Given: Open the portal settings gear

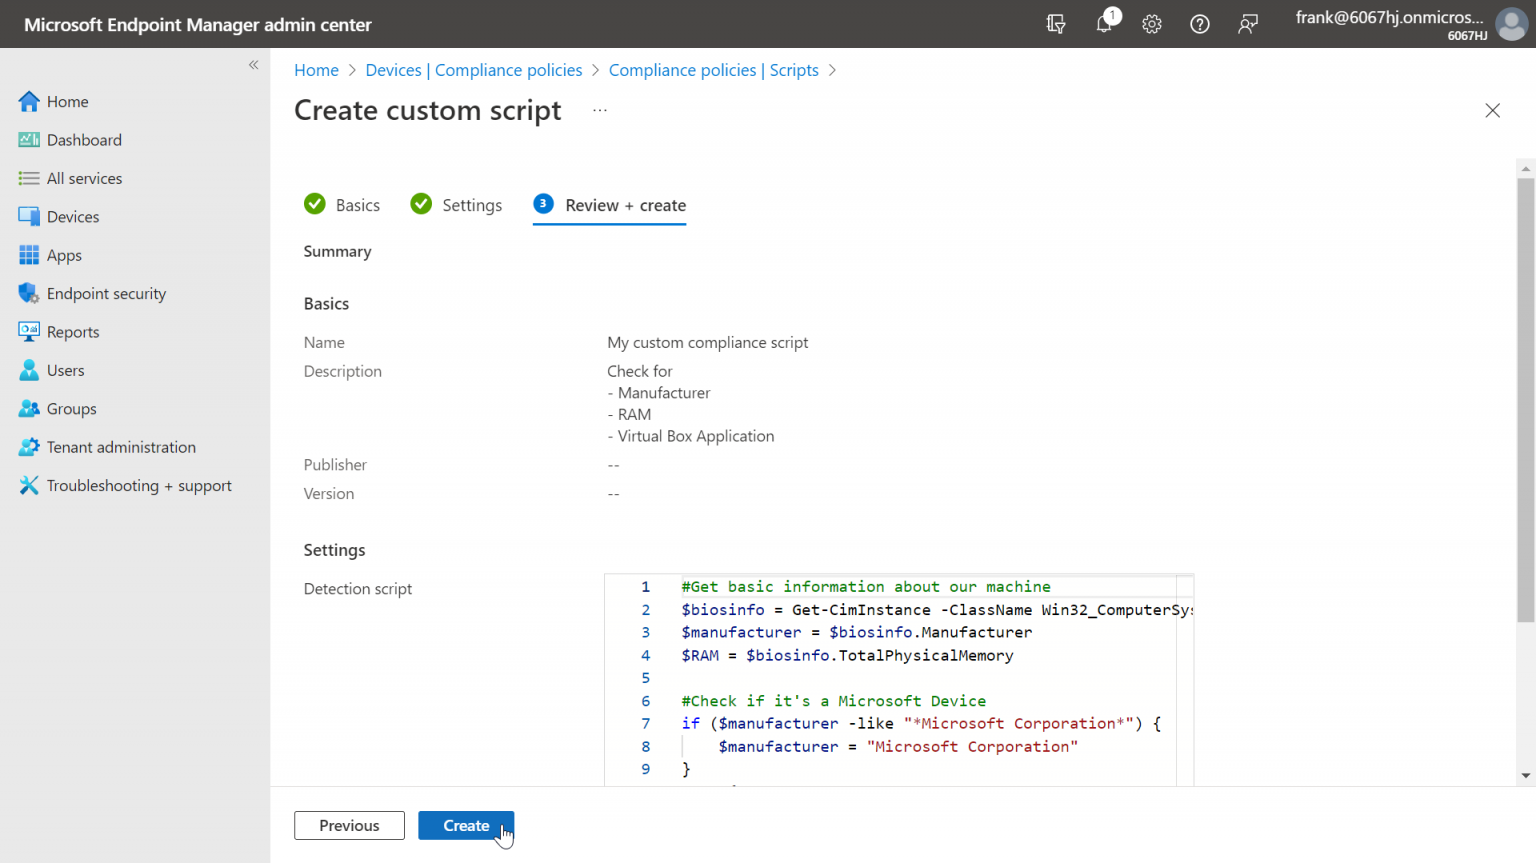Looking at the screenshot, I should point(1151,23).
